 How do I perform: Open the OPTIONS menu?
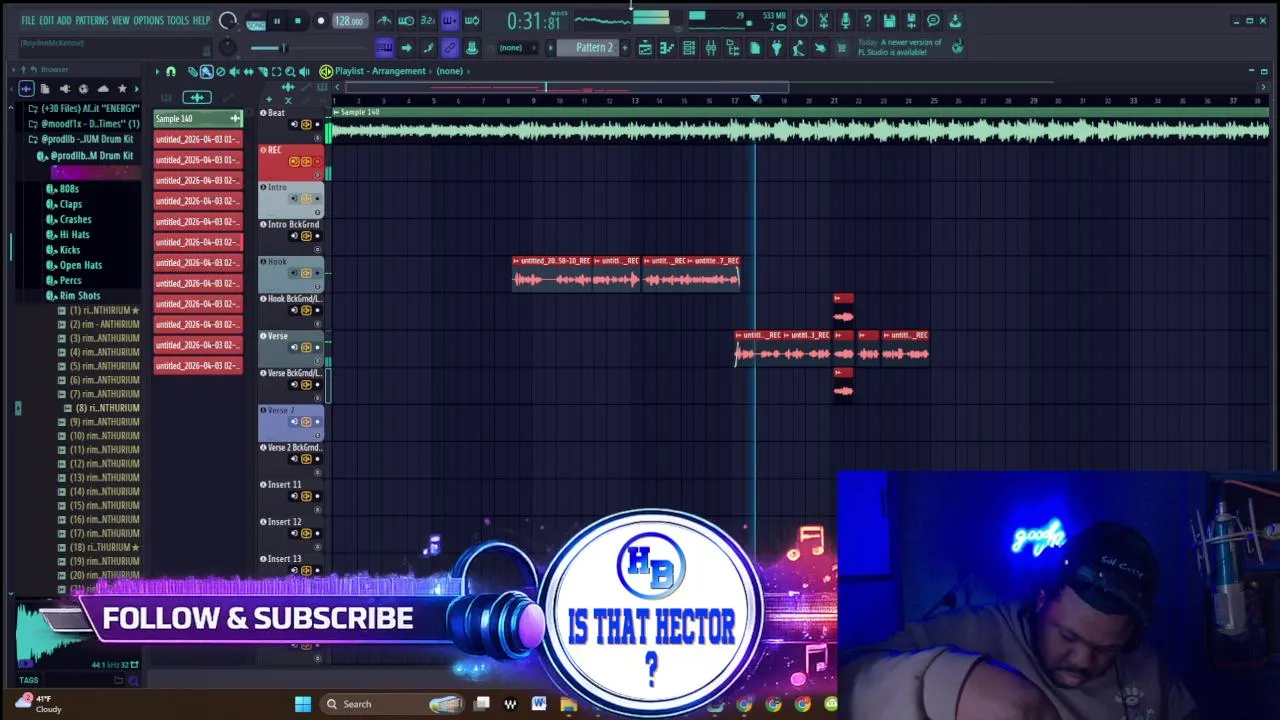(148, 20)
